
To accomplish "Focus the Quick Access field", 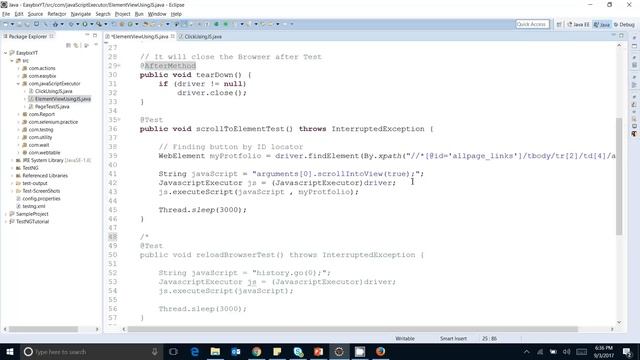I will coord(532,24).
